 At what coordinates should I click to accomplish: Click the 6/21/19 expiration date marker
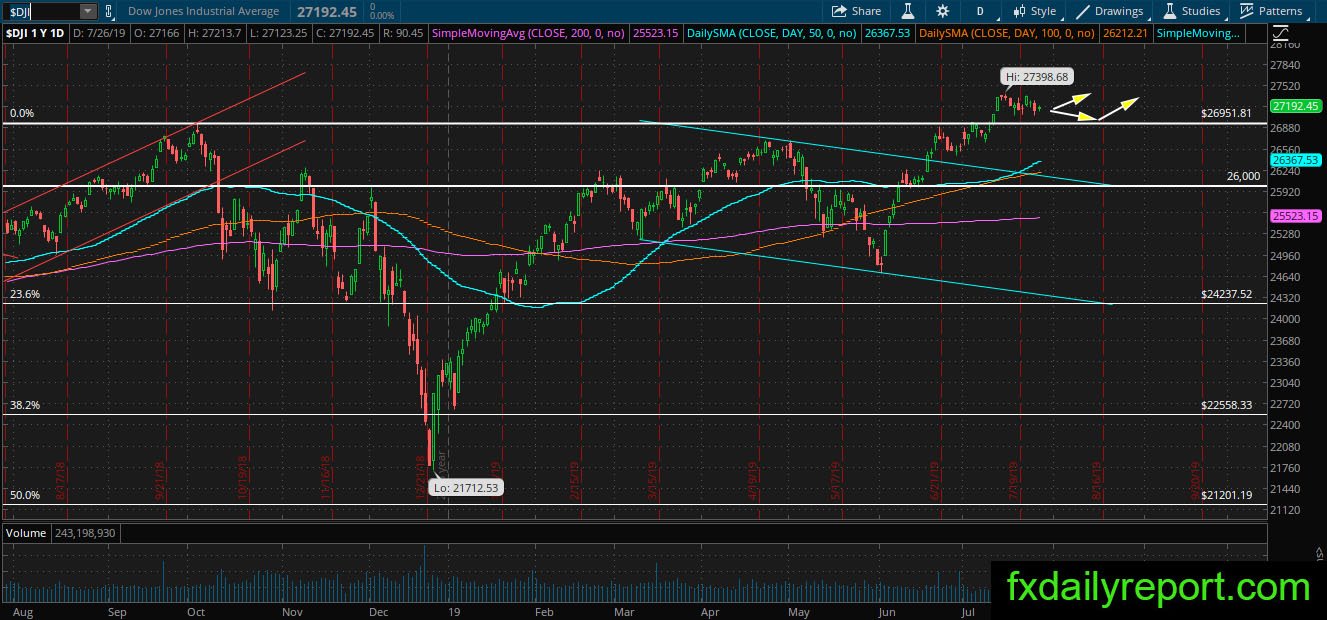pos(933,480)
